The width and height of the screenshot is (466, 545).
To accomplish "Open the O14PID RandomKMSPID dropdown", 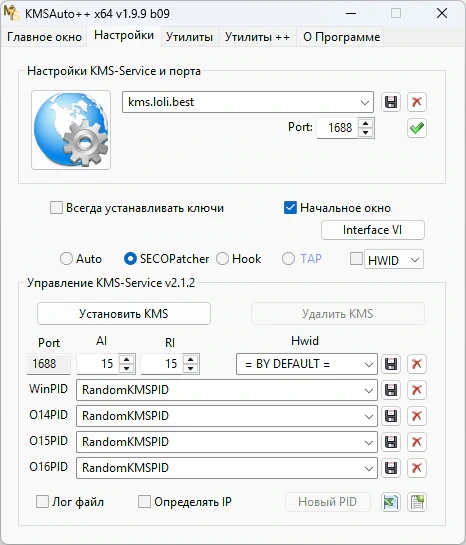I will click(x=368, y=416).
